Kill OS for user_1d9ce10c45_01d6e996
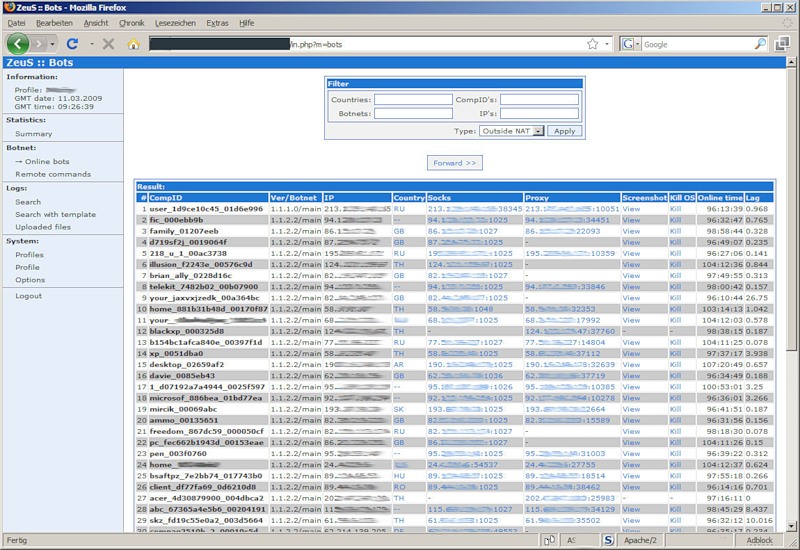The width and height of the screenshot is (800, 550). 676,209
